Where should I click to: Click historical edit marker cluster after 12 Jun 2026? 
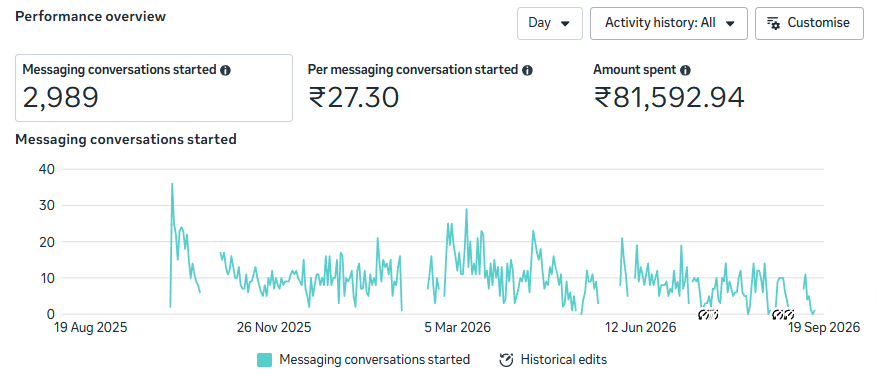(708, 315)
